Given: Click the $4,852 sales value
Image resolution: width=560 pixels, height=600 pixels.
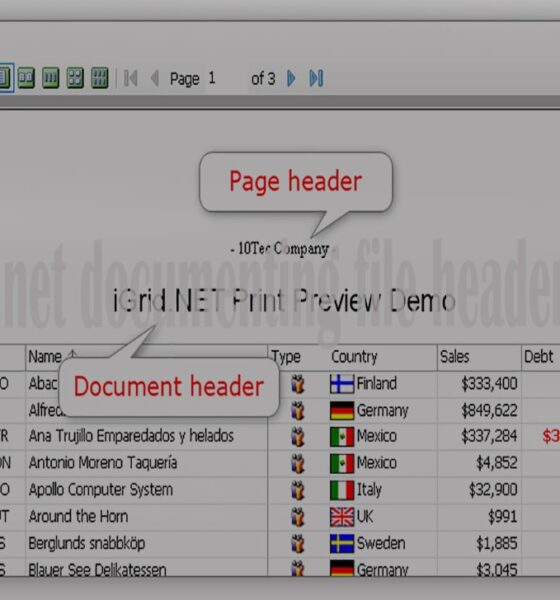Looking at the screenshot, I should click(497, 463).
